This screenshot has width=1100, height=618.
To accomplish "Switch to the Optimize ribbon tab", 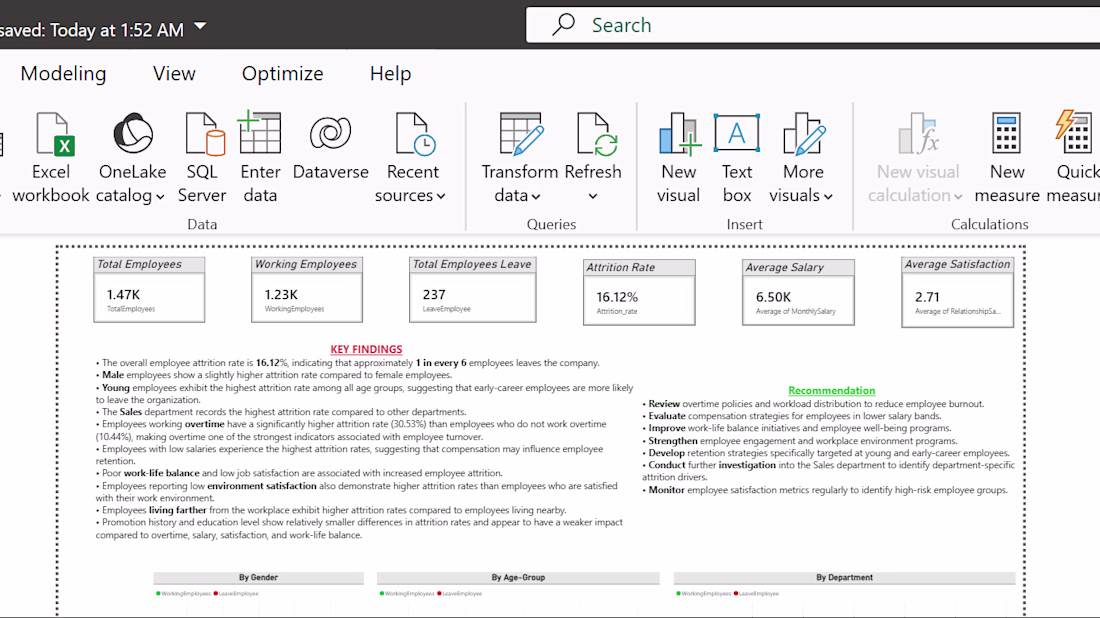I will pos(283,74).
